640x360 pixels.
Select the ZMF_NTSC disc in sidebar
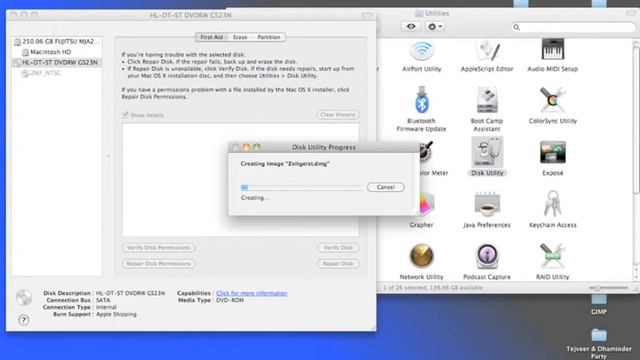point(57,73)
